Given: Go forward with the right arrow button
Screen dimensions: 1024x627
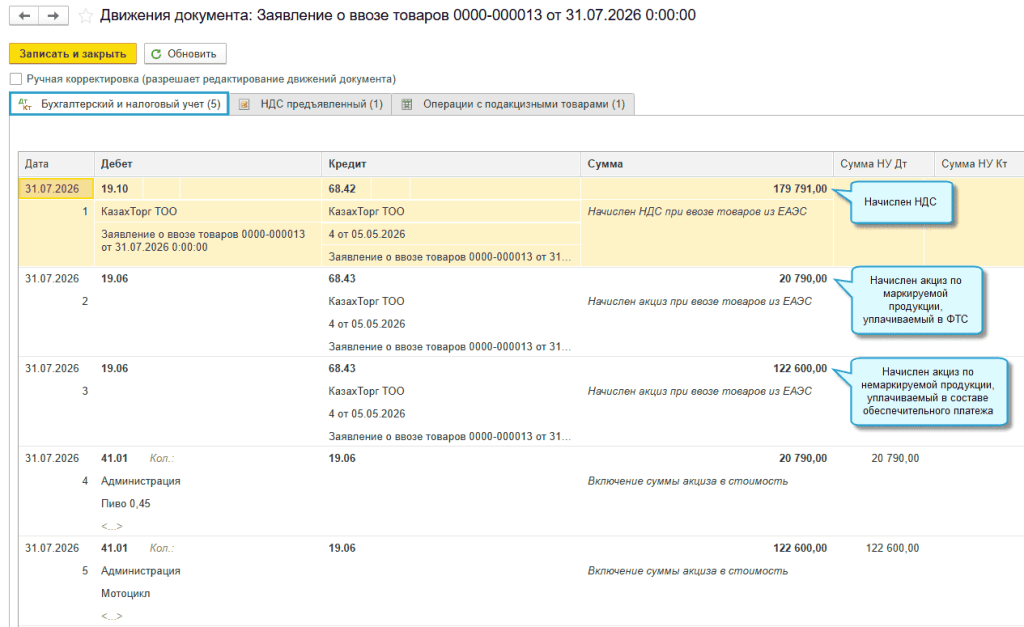Looking at the screenshot, I should click(x=54, y=16).
